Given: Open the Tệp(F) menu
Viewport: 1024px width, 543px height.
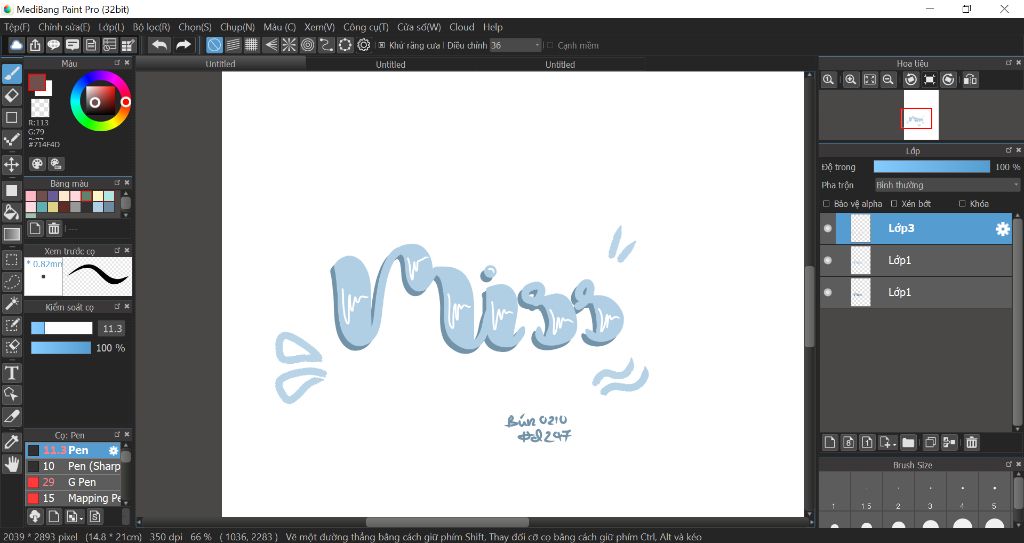Looking at the screenshot, I should click(17, 27).
